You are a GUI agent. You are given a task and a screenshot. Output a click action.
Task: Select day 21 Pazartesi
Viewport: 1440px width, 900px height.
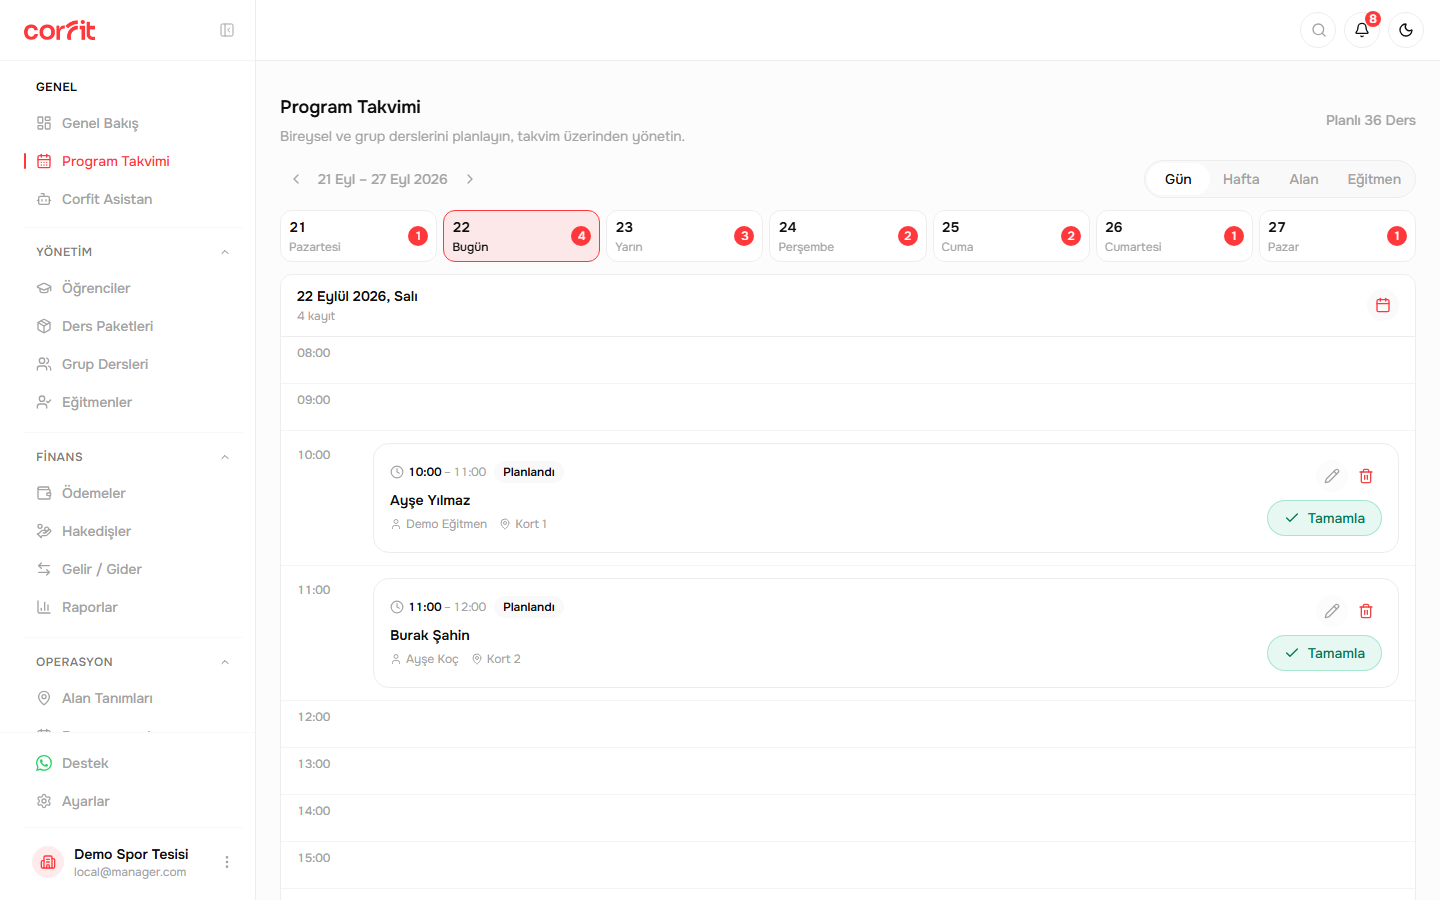(x=359, y=236)
